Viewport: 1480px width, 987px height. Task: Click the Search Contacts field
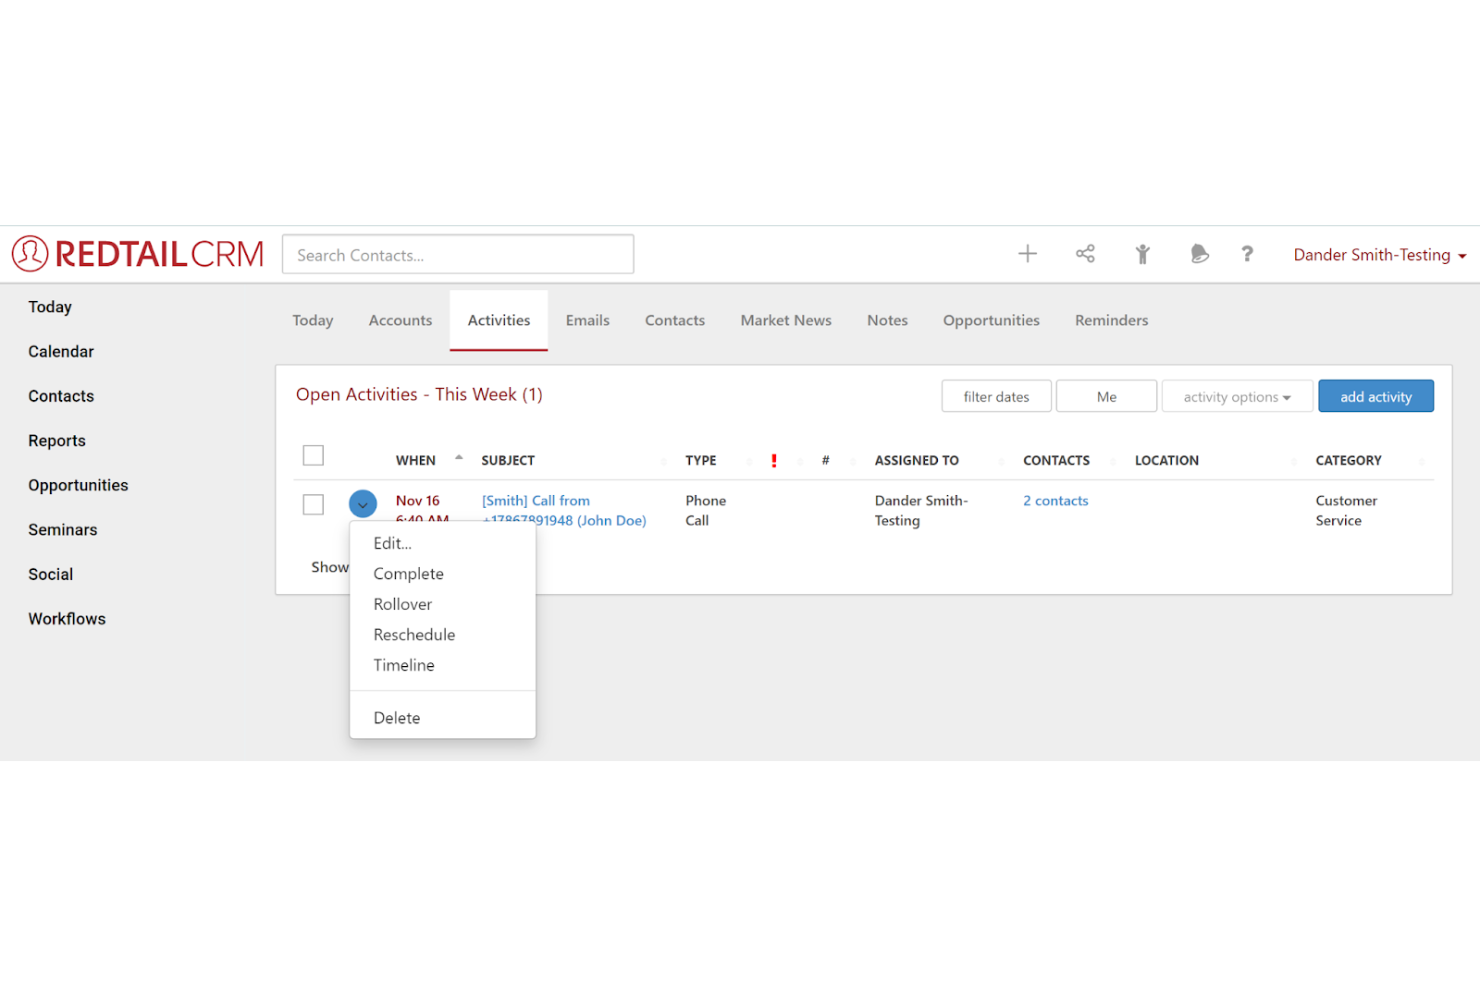click(x=457, y=254)
